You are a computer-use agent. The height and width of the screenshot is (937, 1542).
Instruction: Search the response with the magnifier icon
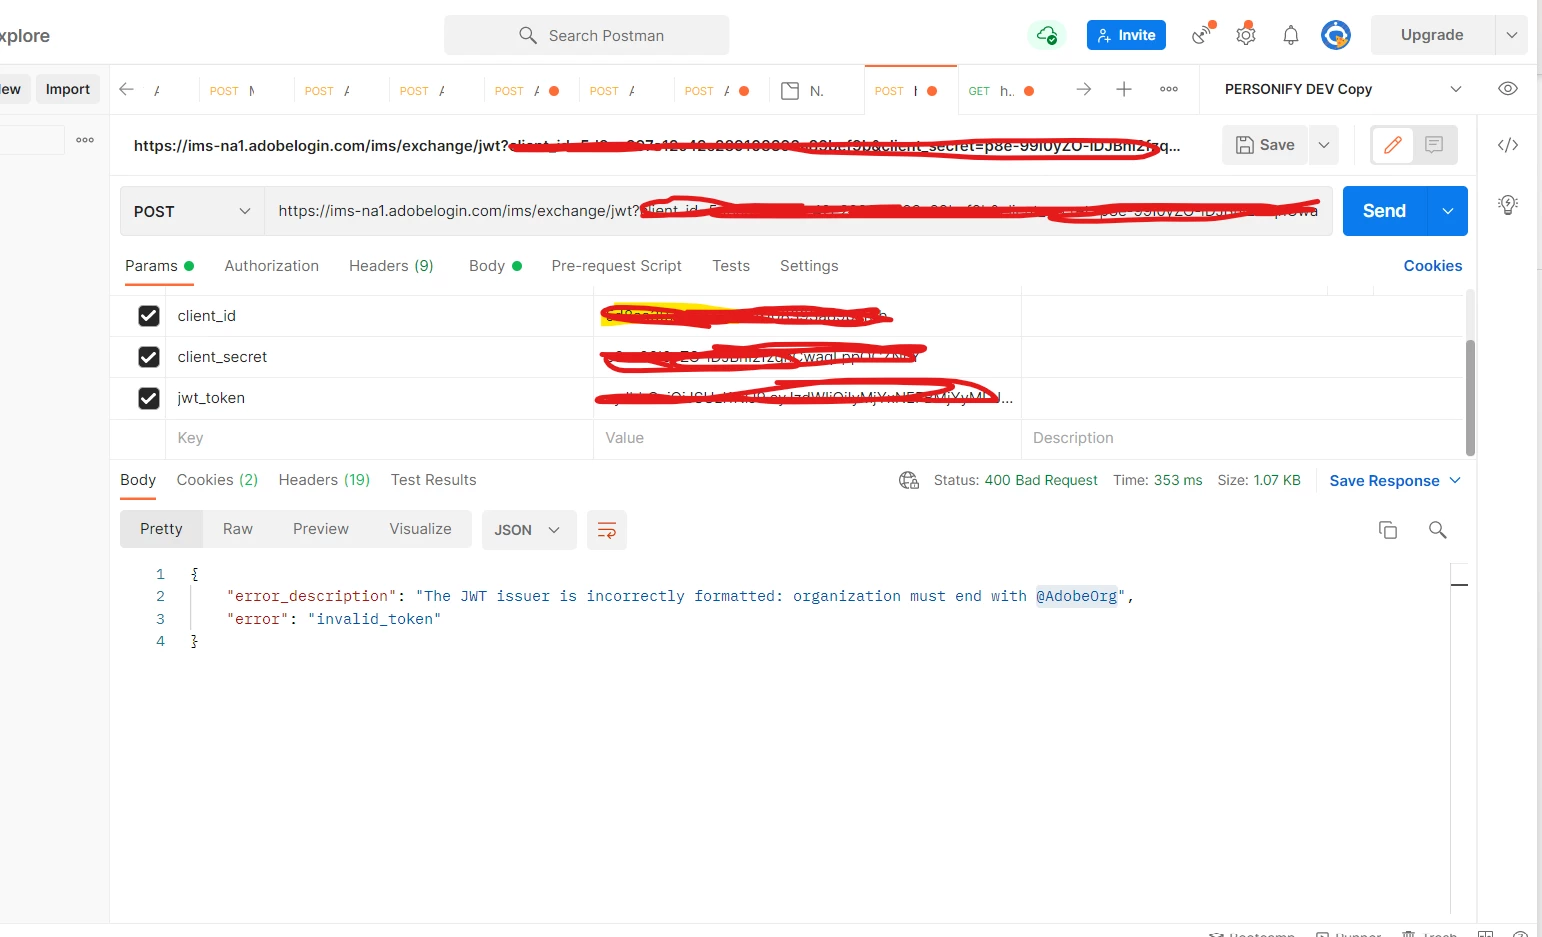point(1438,530)
